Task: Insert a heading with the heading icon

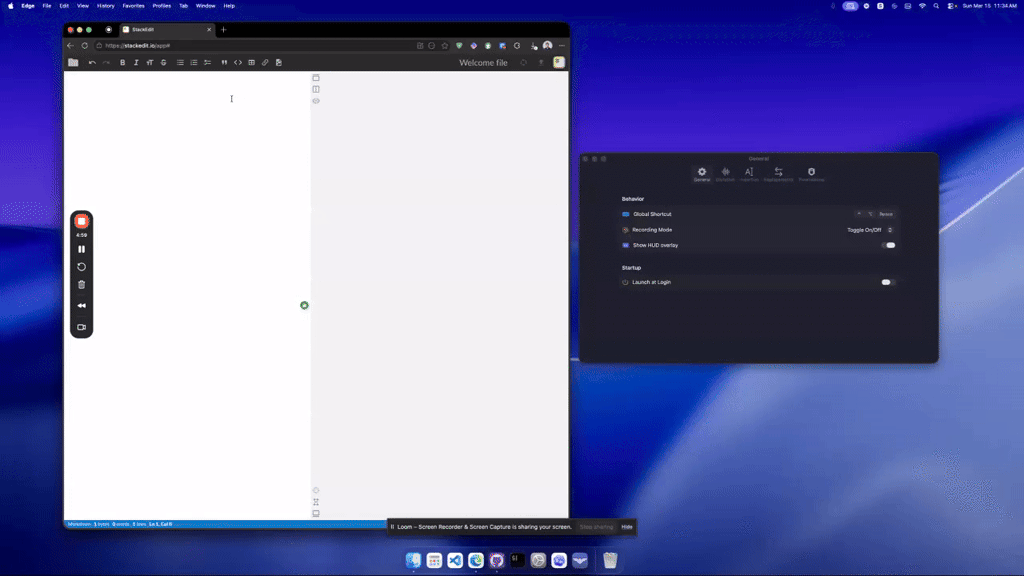Action: click(x=150, y=63)
